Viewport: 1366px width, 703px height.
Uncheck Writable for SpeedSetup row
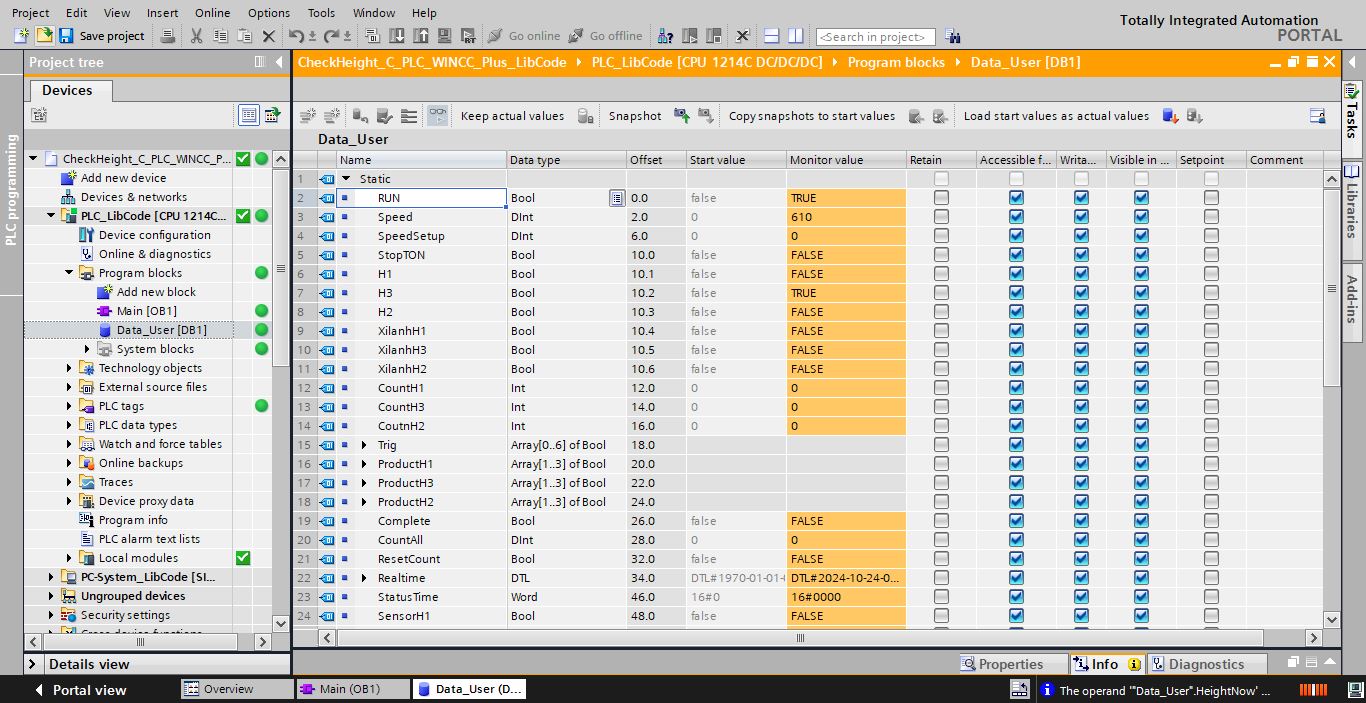coord(1081,236)
